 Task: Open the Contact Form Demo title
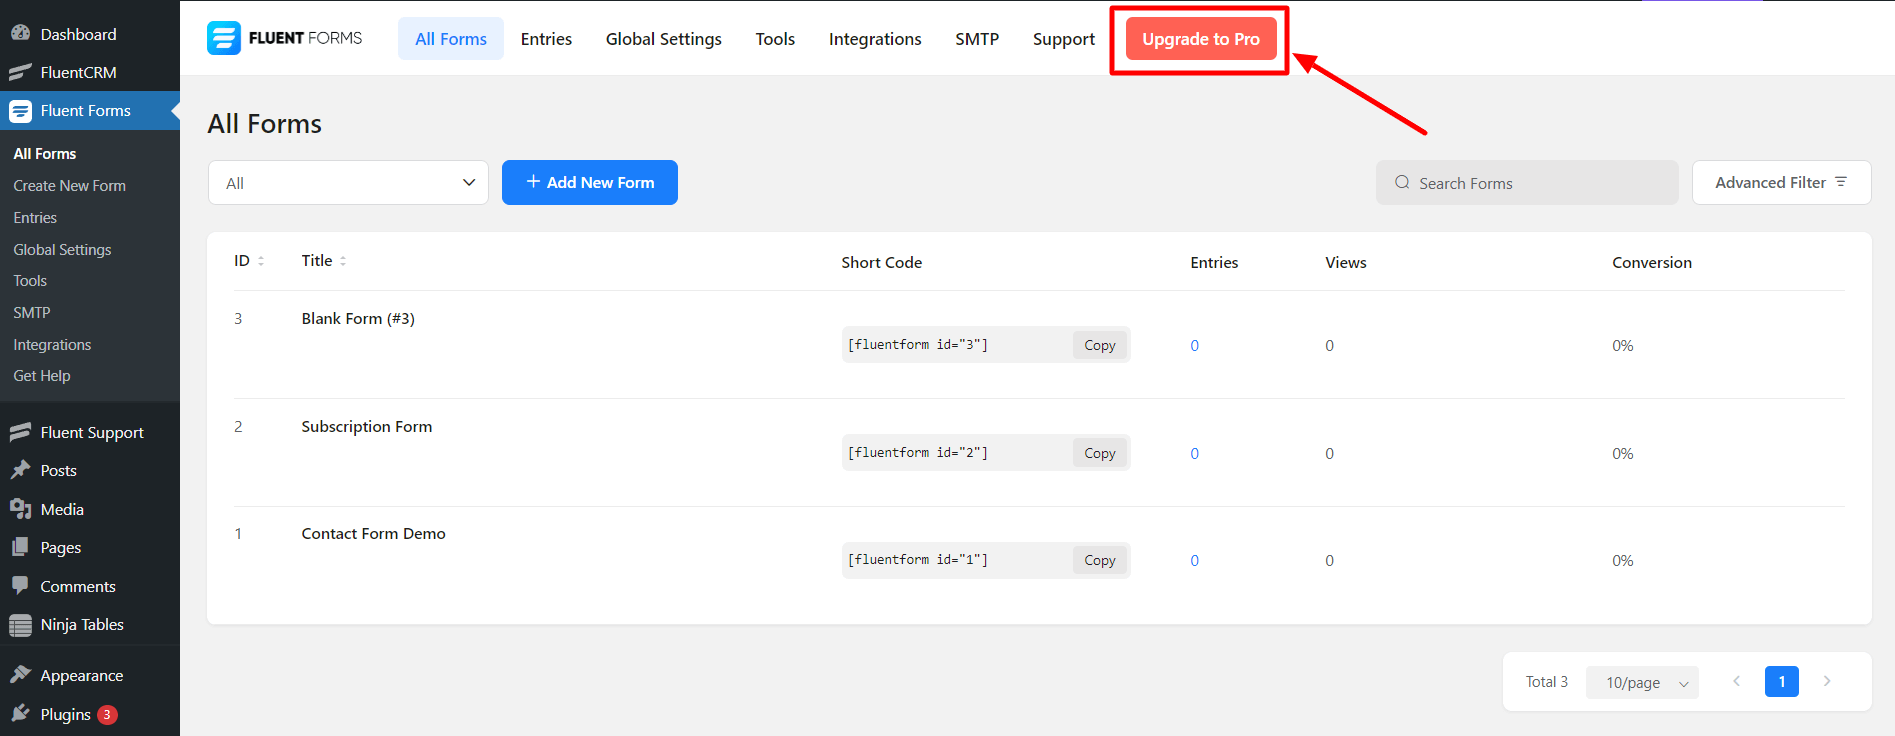coord(374,533)
